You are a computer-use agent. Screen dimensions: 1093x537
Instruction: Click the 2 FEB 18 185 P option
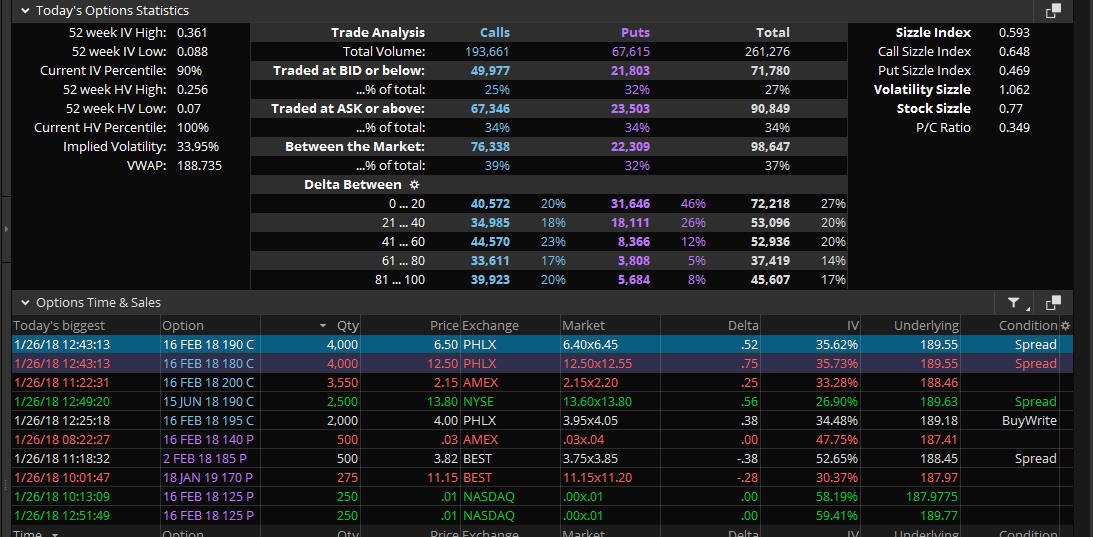(205, 459)
